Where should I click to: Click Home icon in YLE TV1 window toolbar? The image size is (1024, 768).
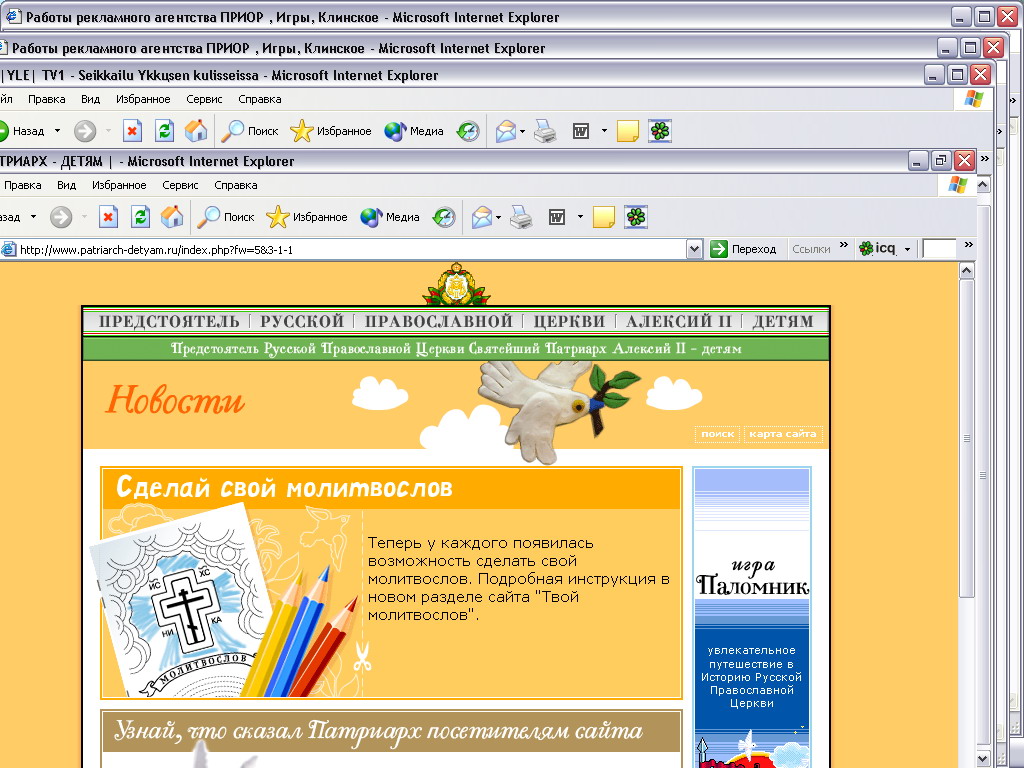pyautogui.click(x=196, y=131)
